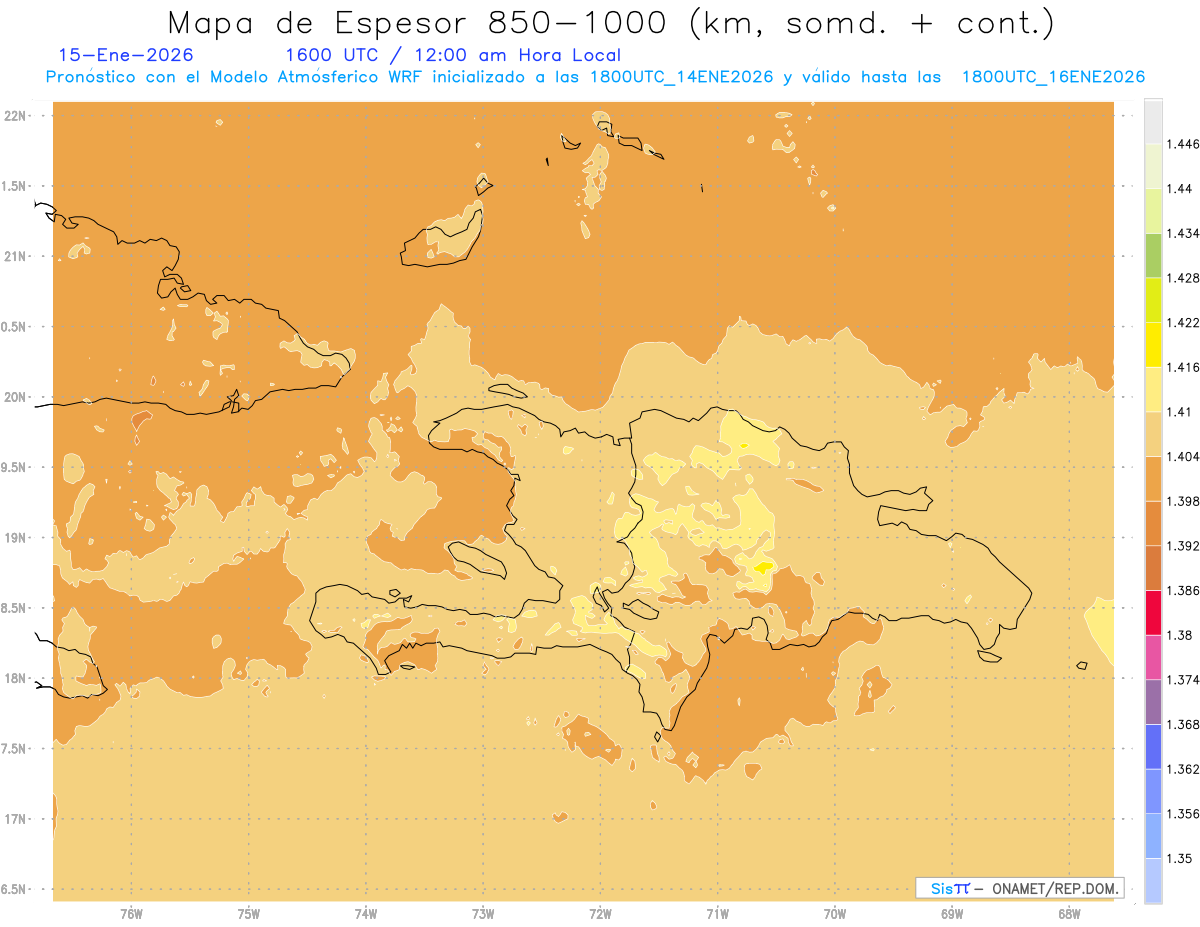The height and width of the screenshot is (927, 1200).
Task: Click legend value 1.362
Action: pyautogui.click(x=1182, y=769)
